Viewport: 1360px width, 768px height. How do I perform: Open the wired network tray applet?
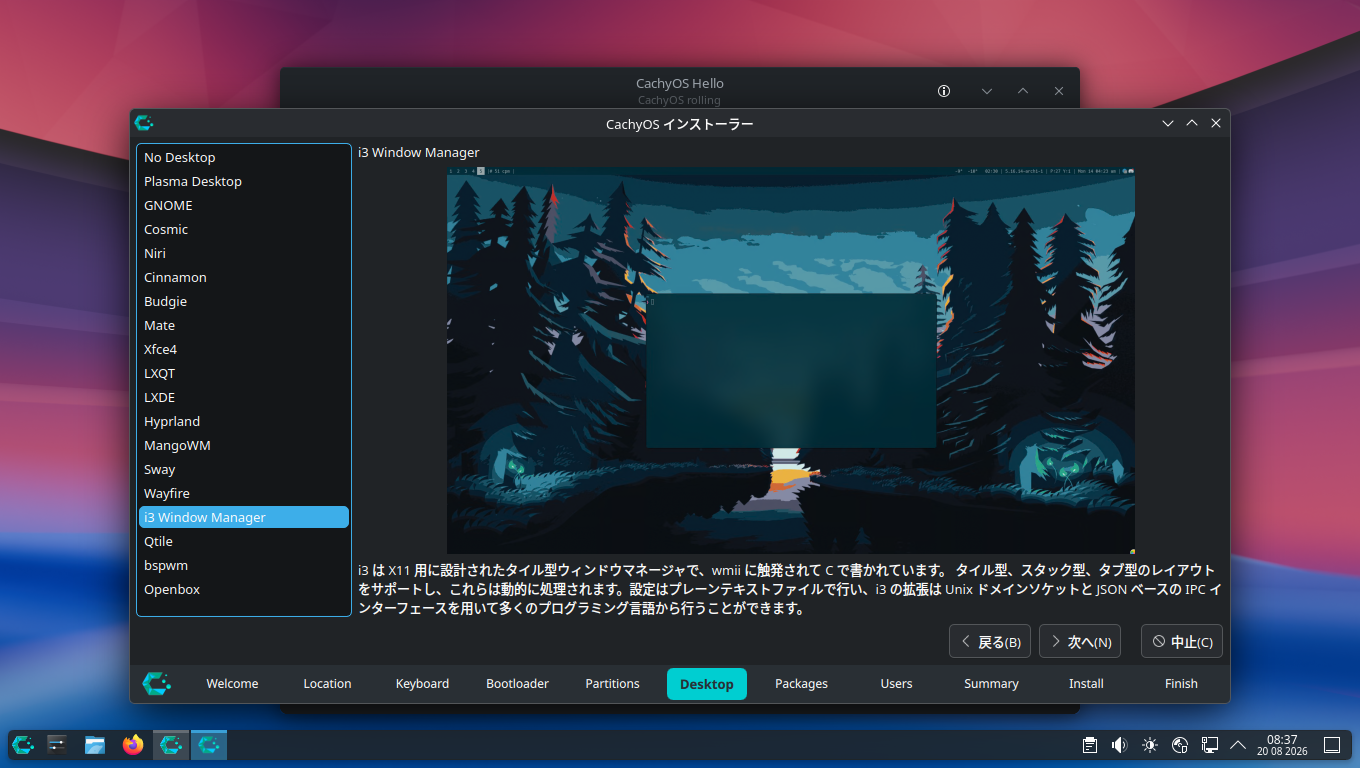pos(1209,745)
